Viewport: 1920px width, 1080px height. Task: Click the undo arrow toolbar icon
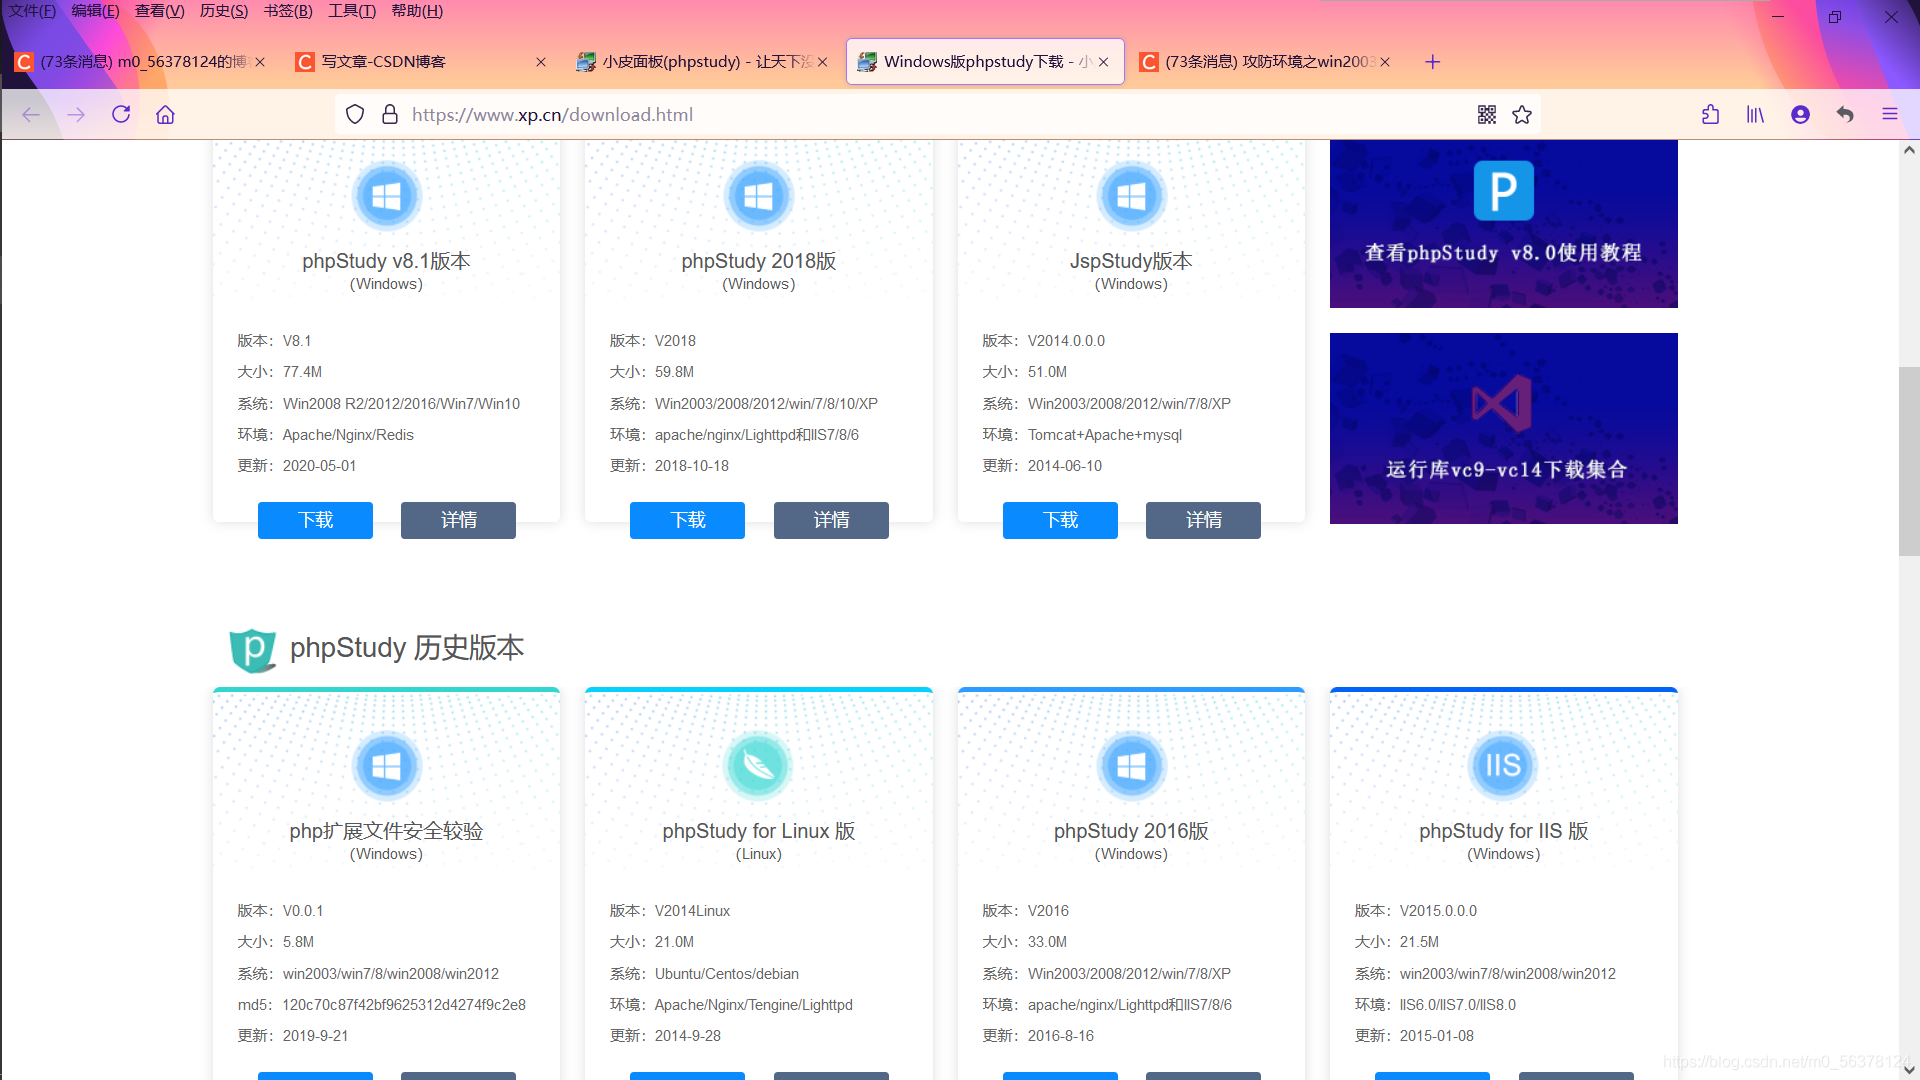[x=1845, y=115]
